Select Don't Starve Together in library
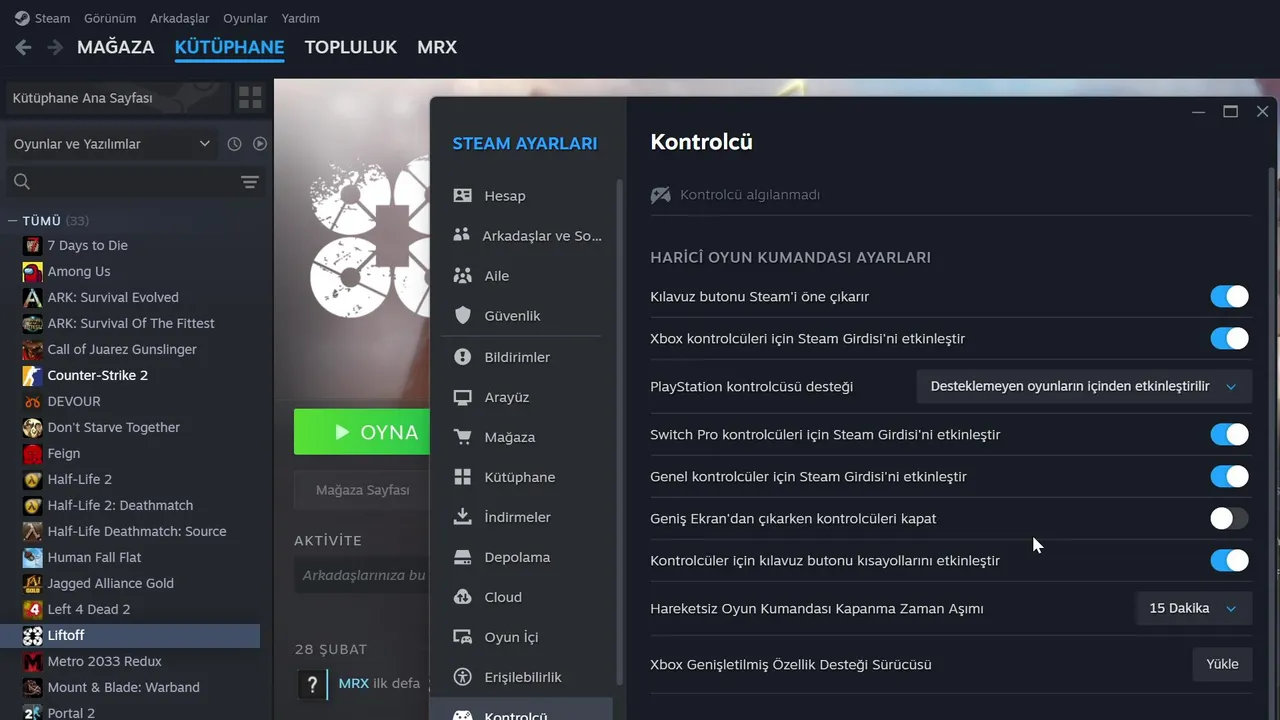Viewport: 1280px width, 720px height. [114, 427]
